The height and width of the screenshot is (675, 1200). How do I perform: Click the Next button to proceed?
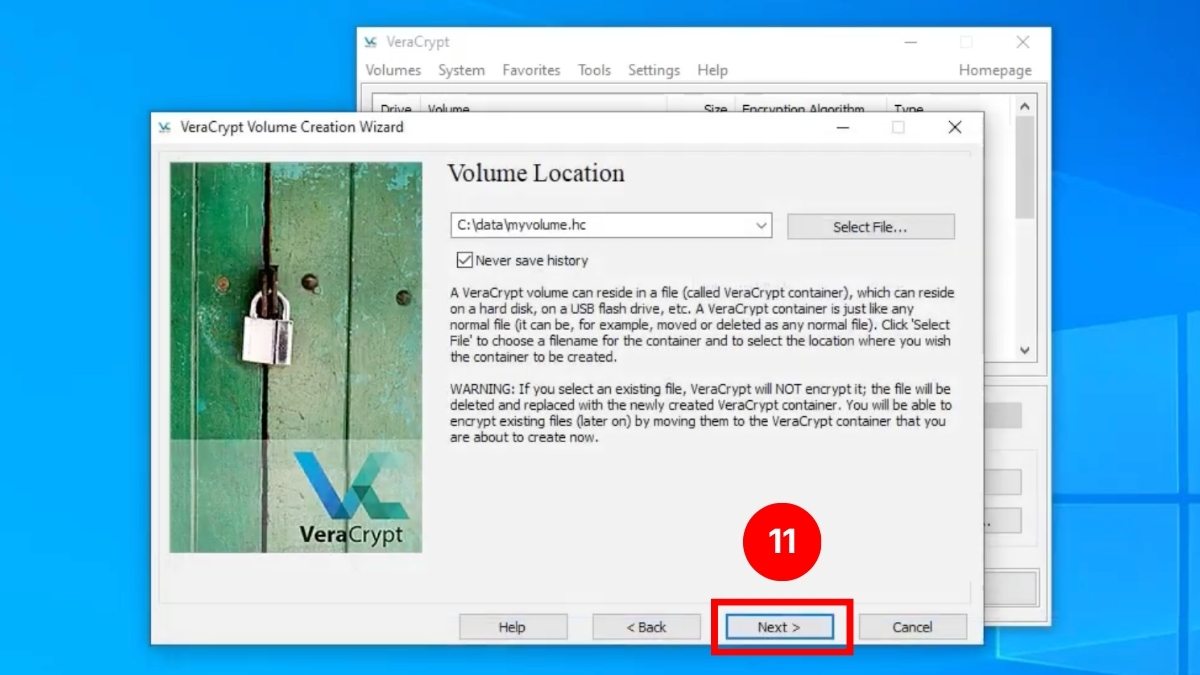[x=779, y=627]
